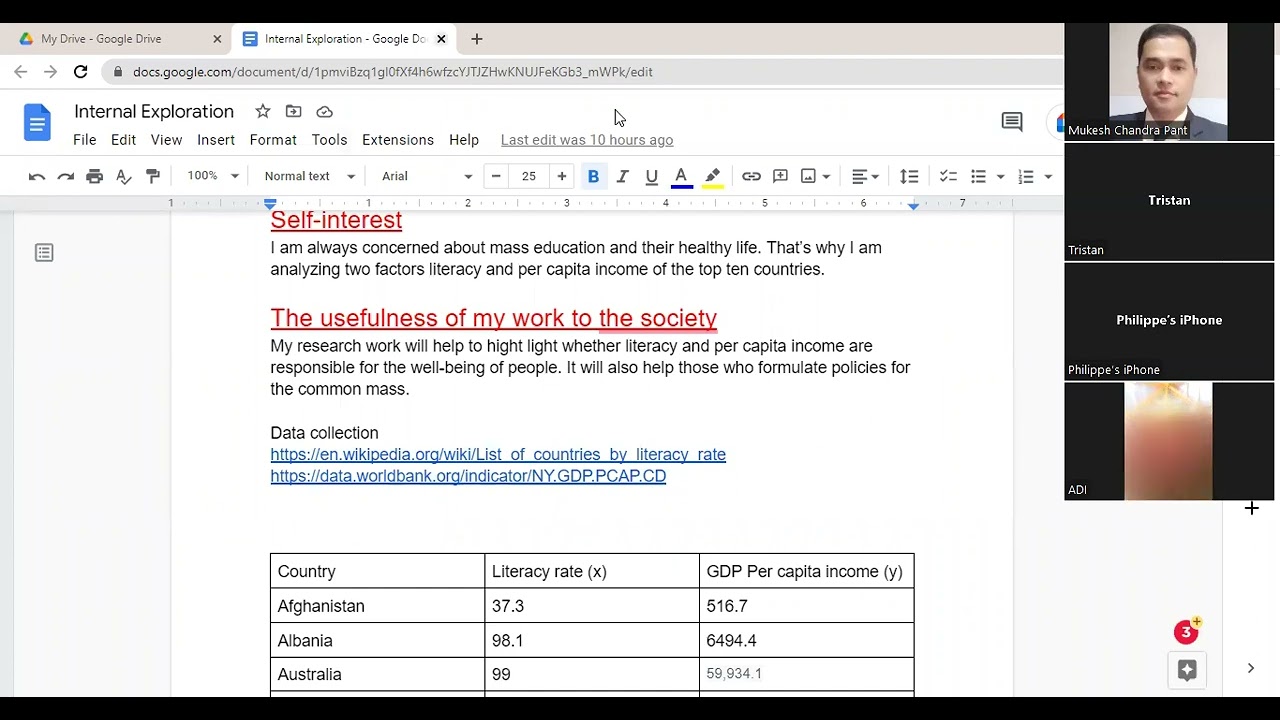Click the Redo icon in the toolbar

(66, 176)
